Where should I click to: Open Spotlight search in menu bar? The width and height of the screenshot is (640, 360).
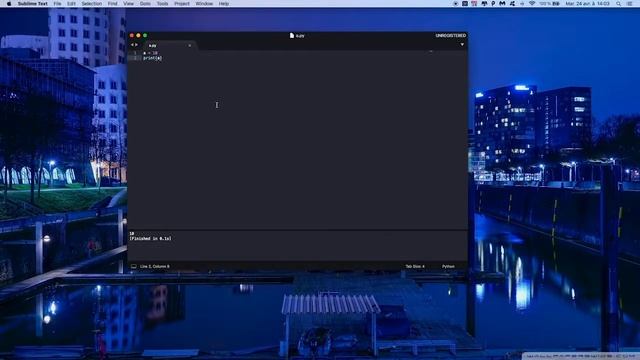618,4
